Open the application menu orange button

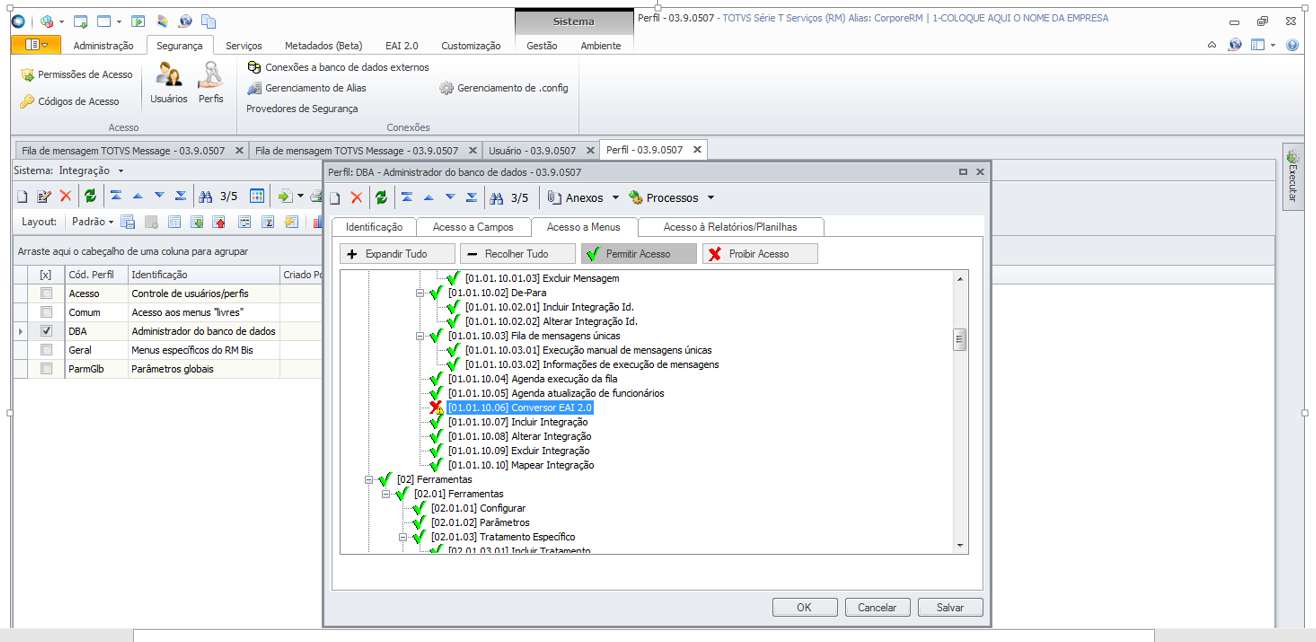[36, 45]
